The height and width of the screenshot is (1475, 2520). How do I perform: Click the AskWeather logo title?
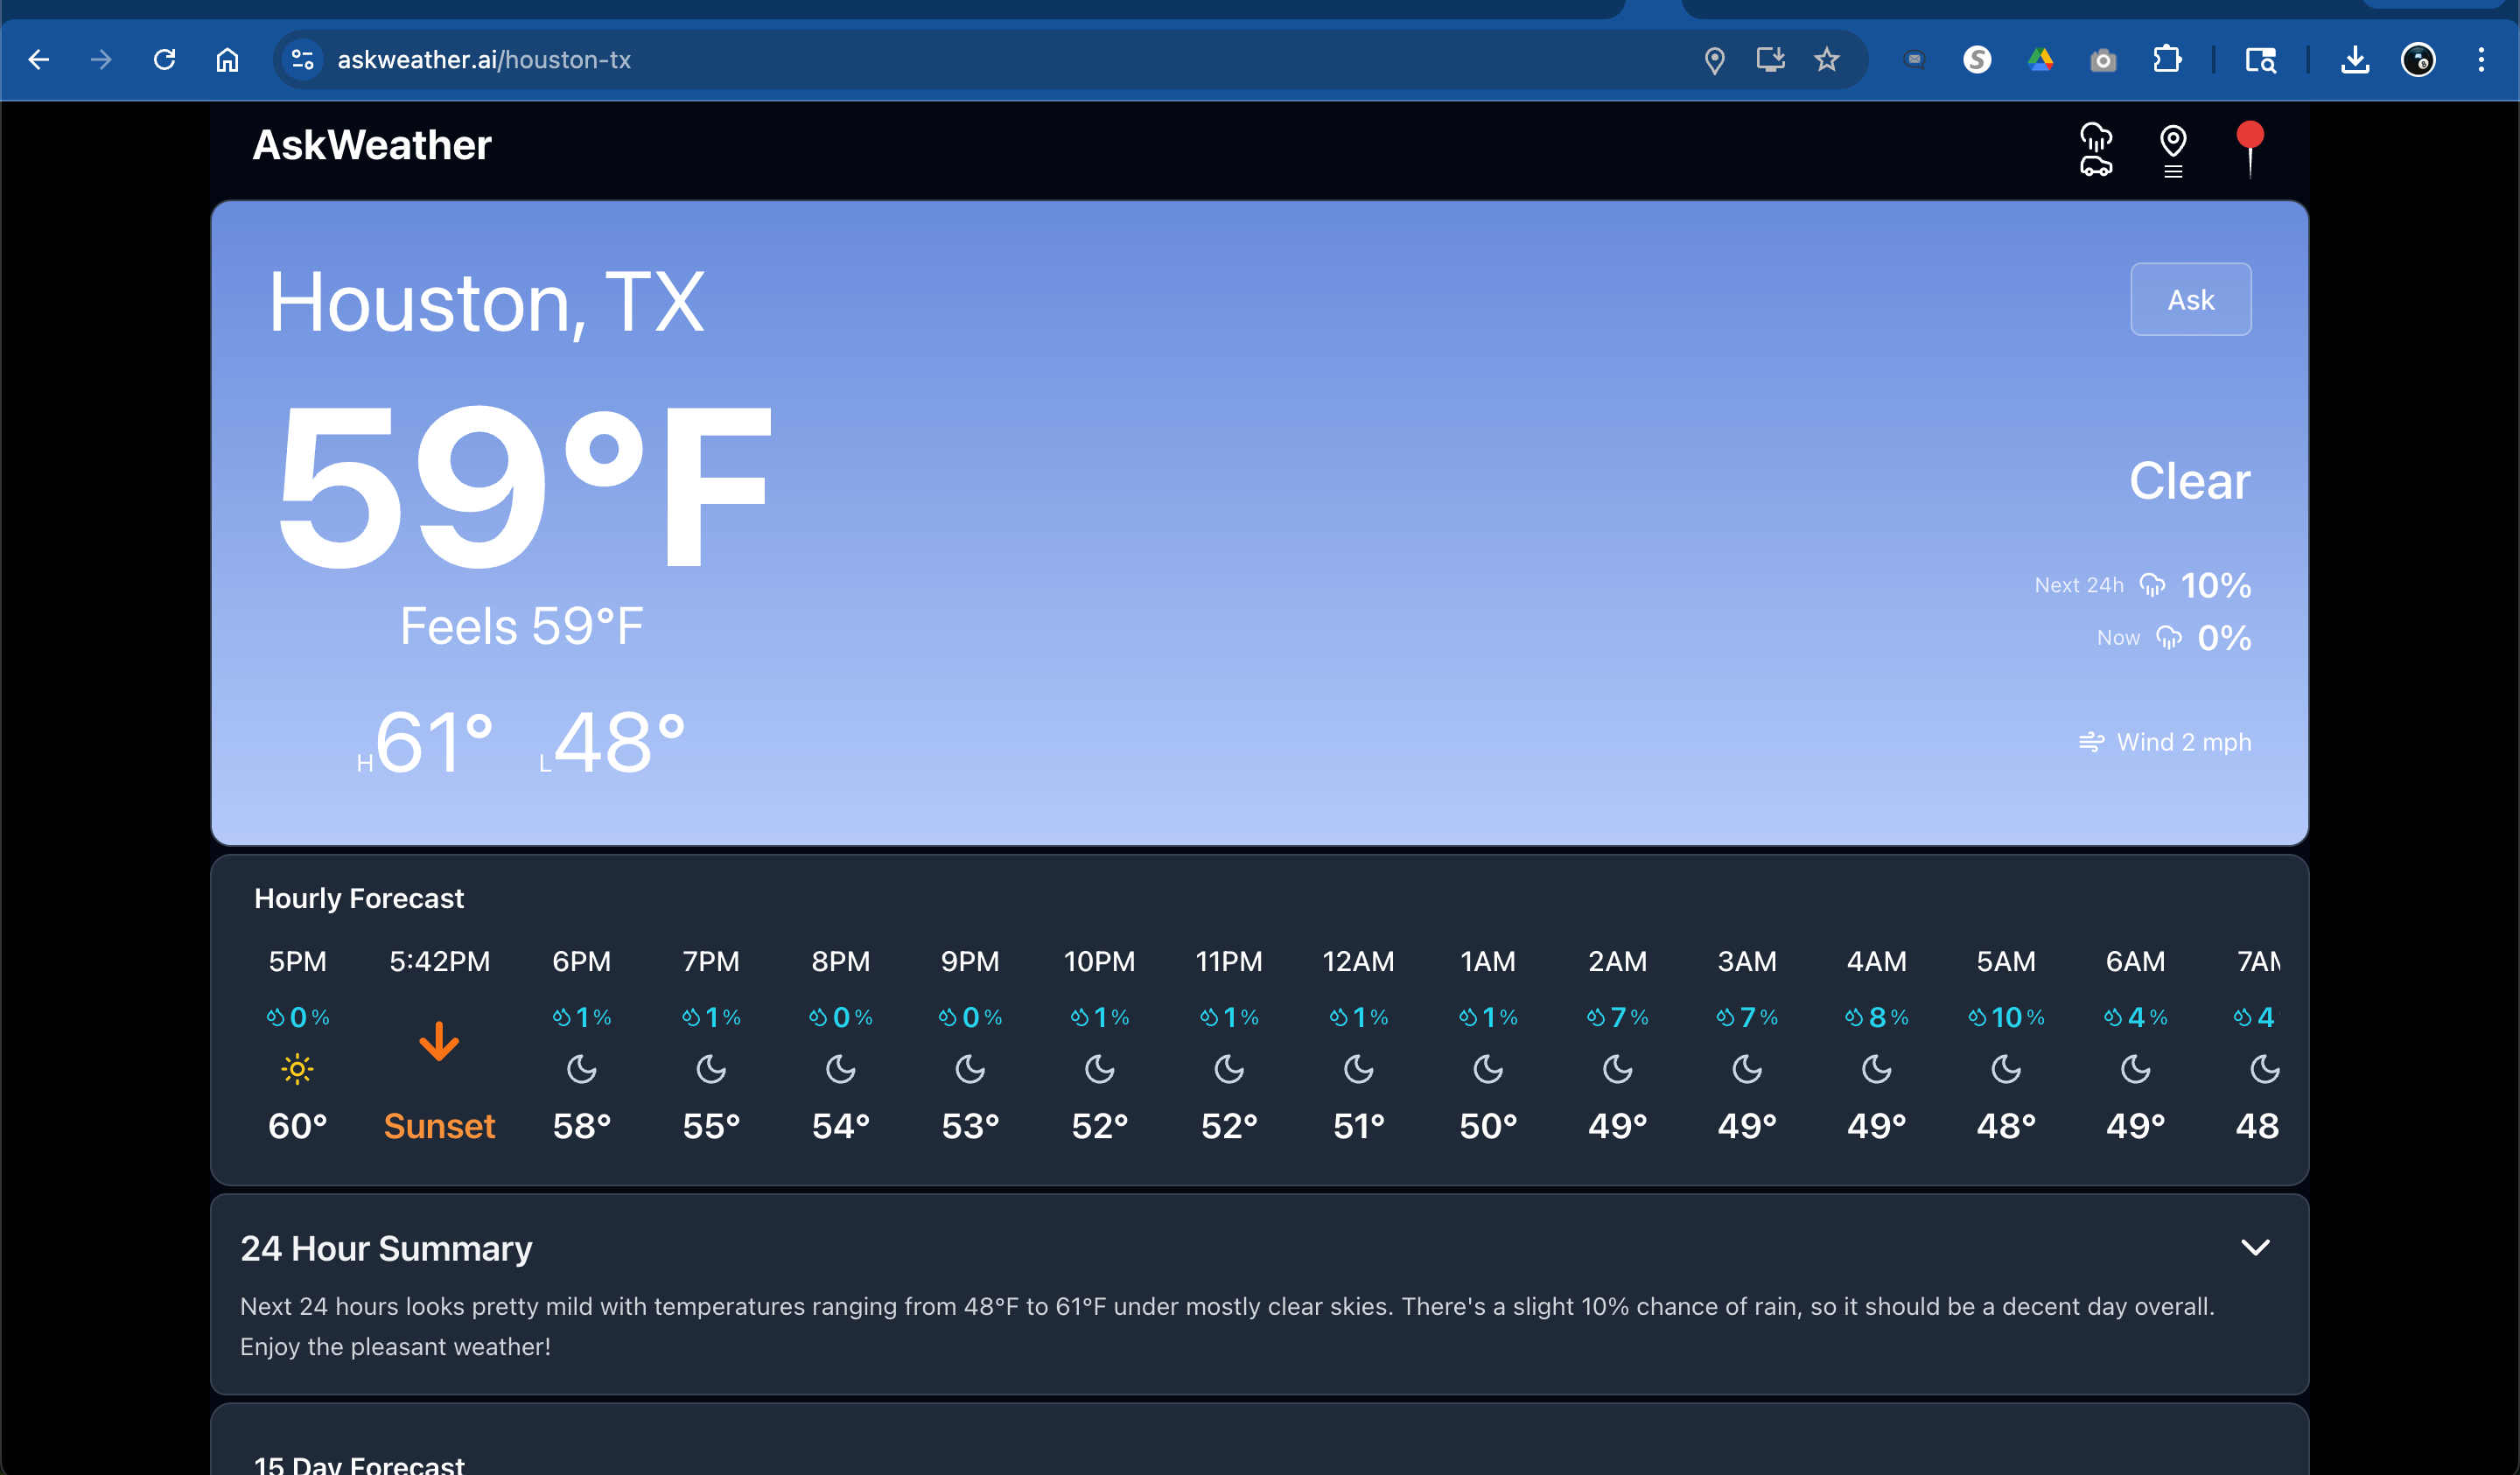372,145
